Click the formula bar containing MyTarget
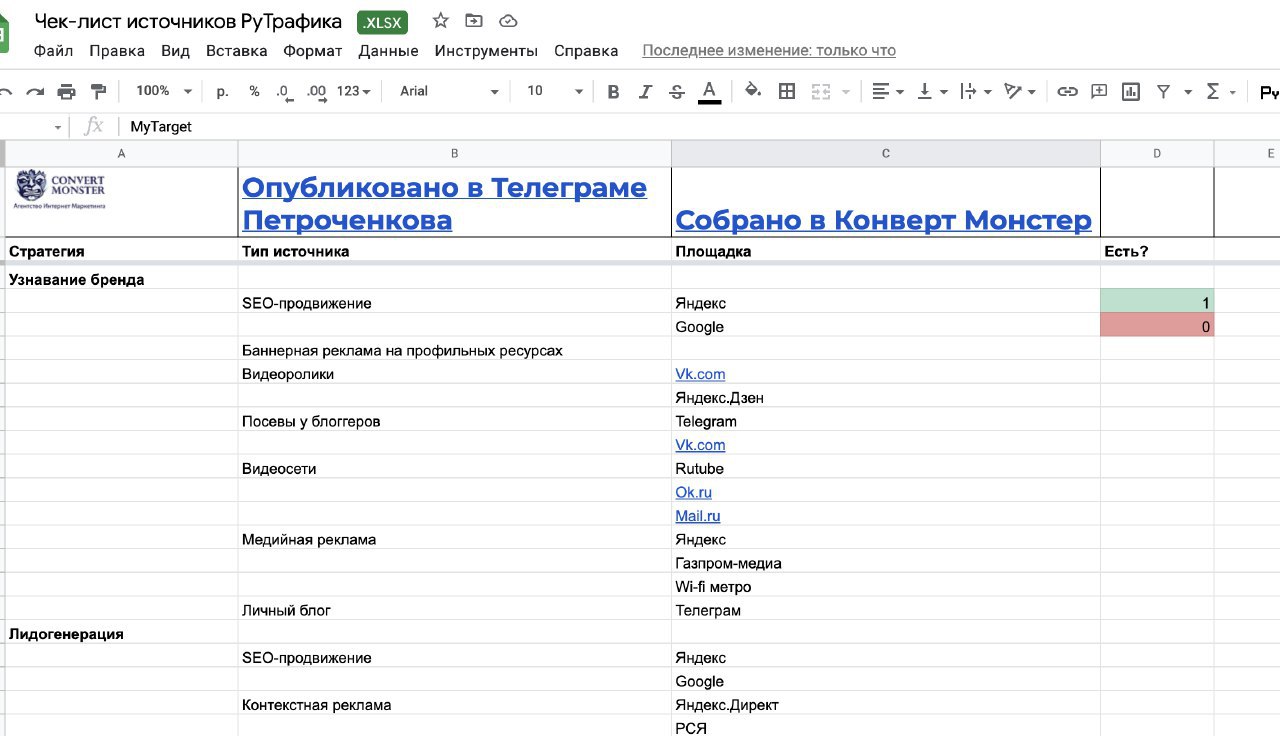 point(700,127)
